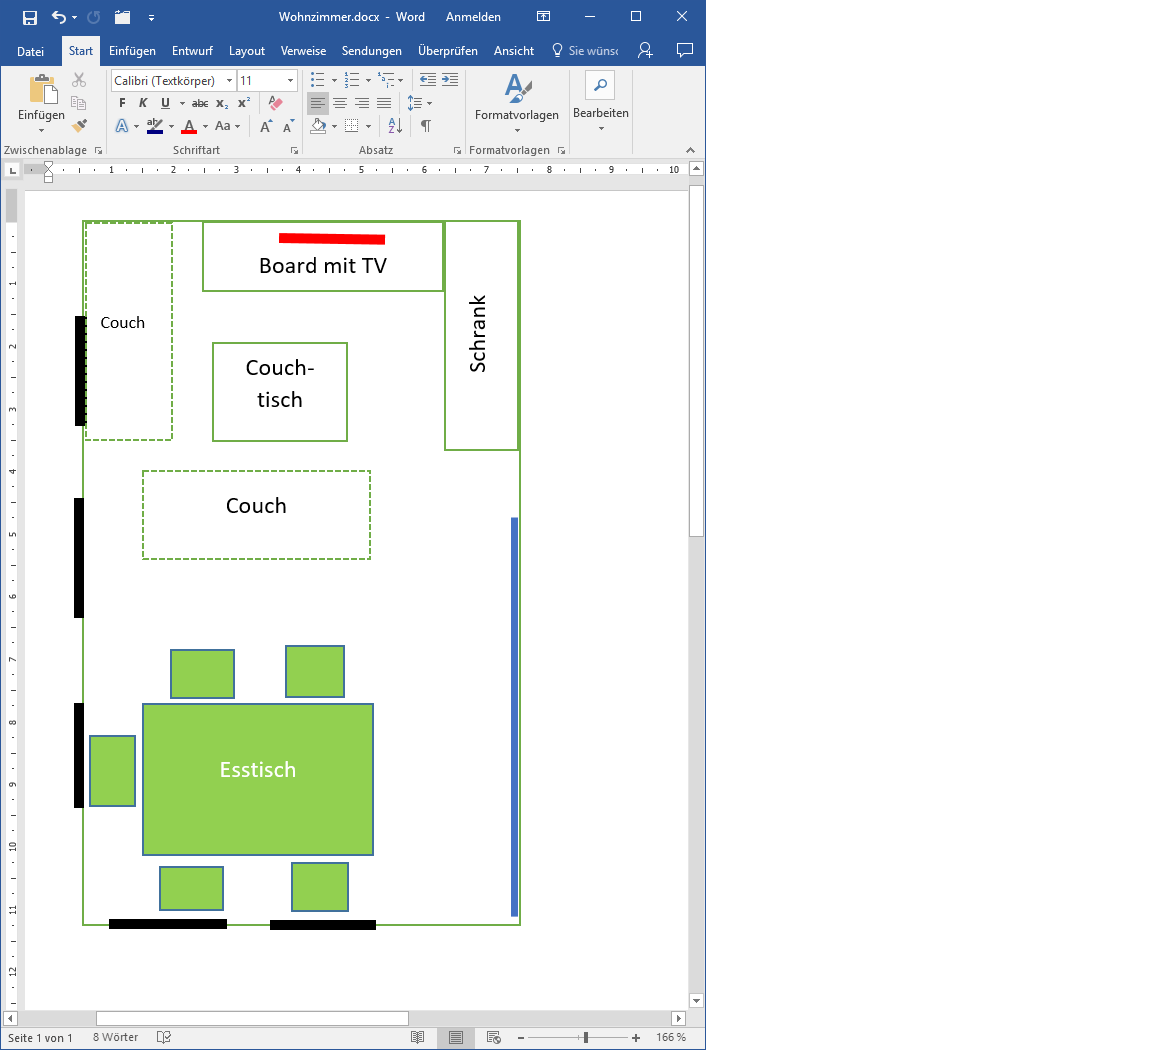
Task: Switch to read mode view icon
Action: click(x=418, y=1038)
